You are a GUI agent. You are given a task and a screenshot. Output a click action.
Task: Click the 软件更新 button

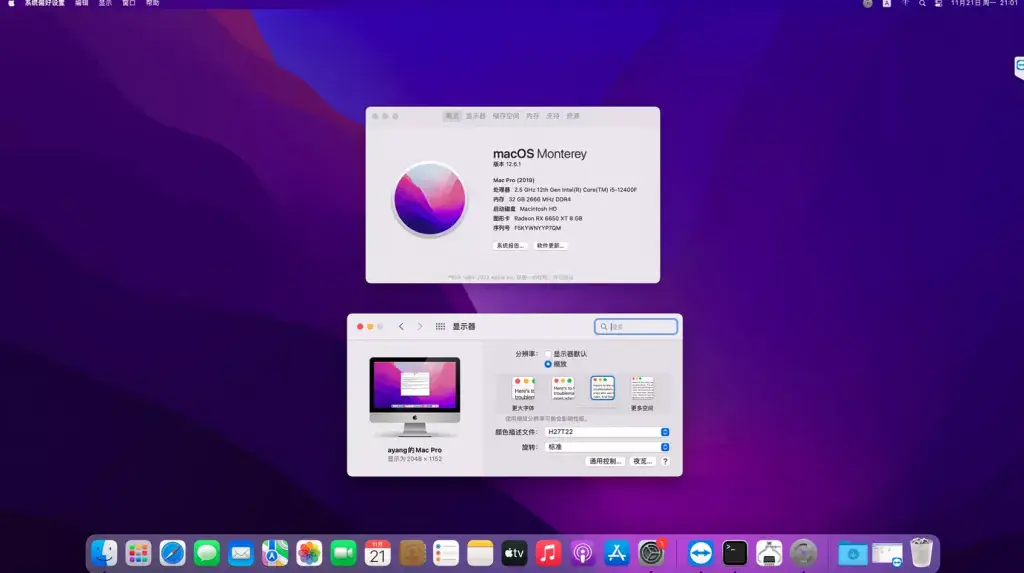coord(550,246)
